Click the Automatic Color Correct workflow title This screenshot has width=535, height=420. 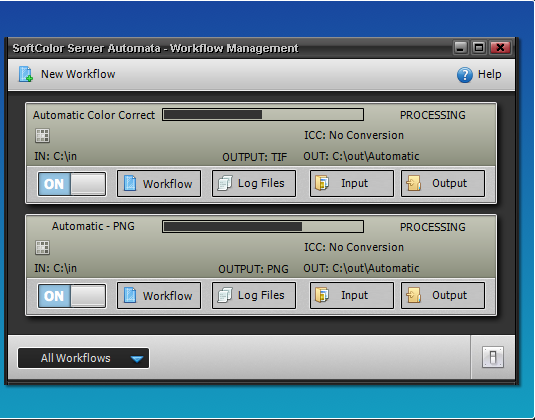(94, 115)
